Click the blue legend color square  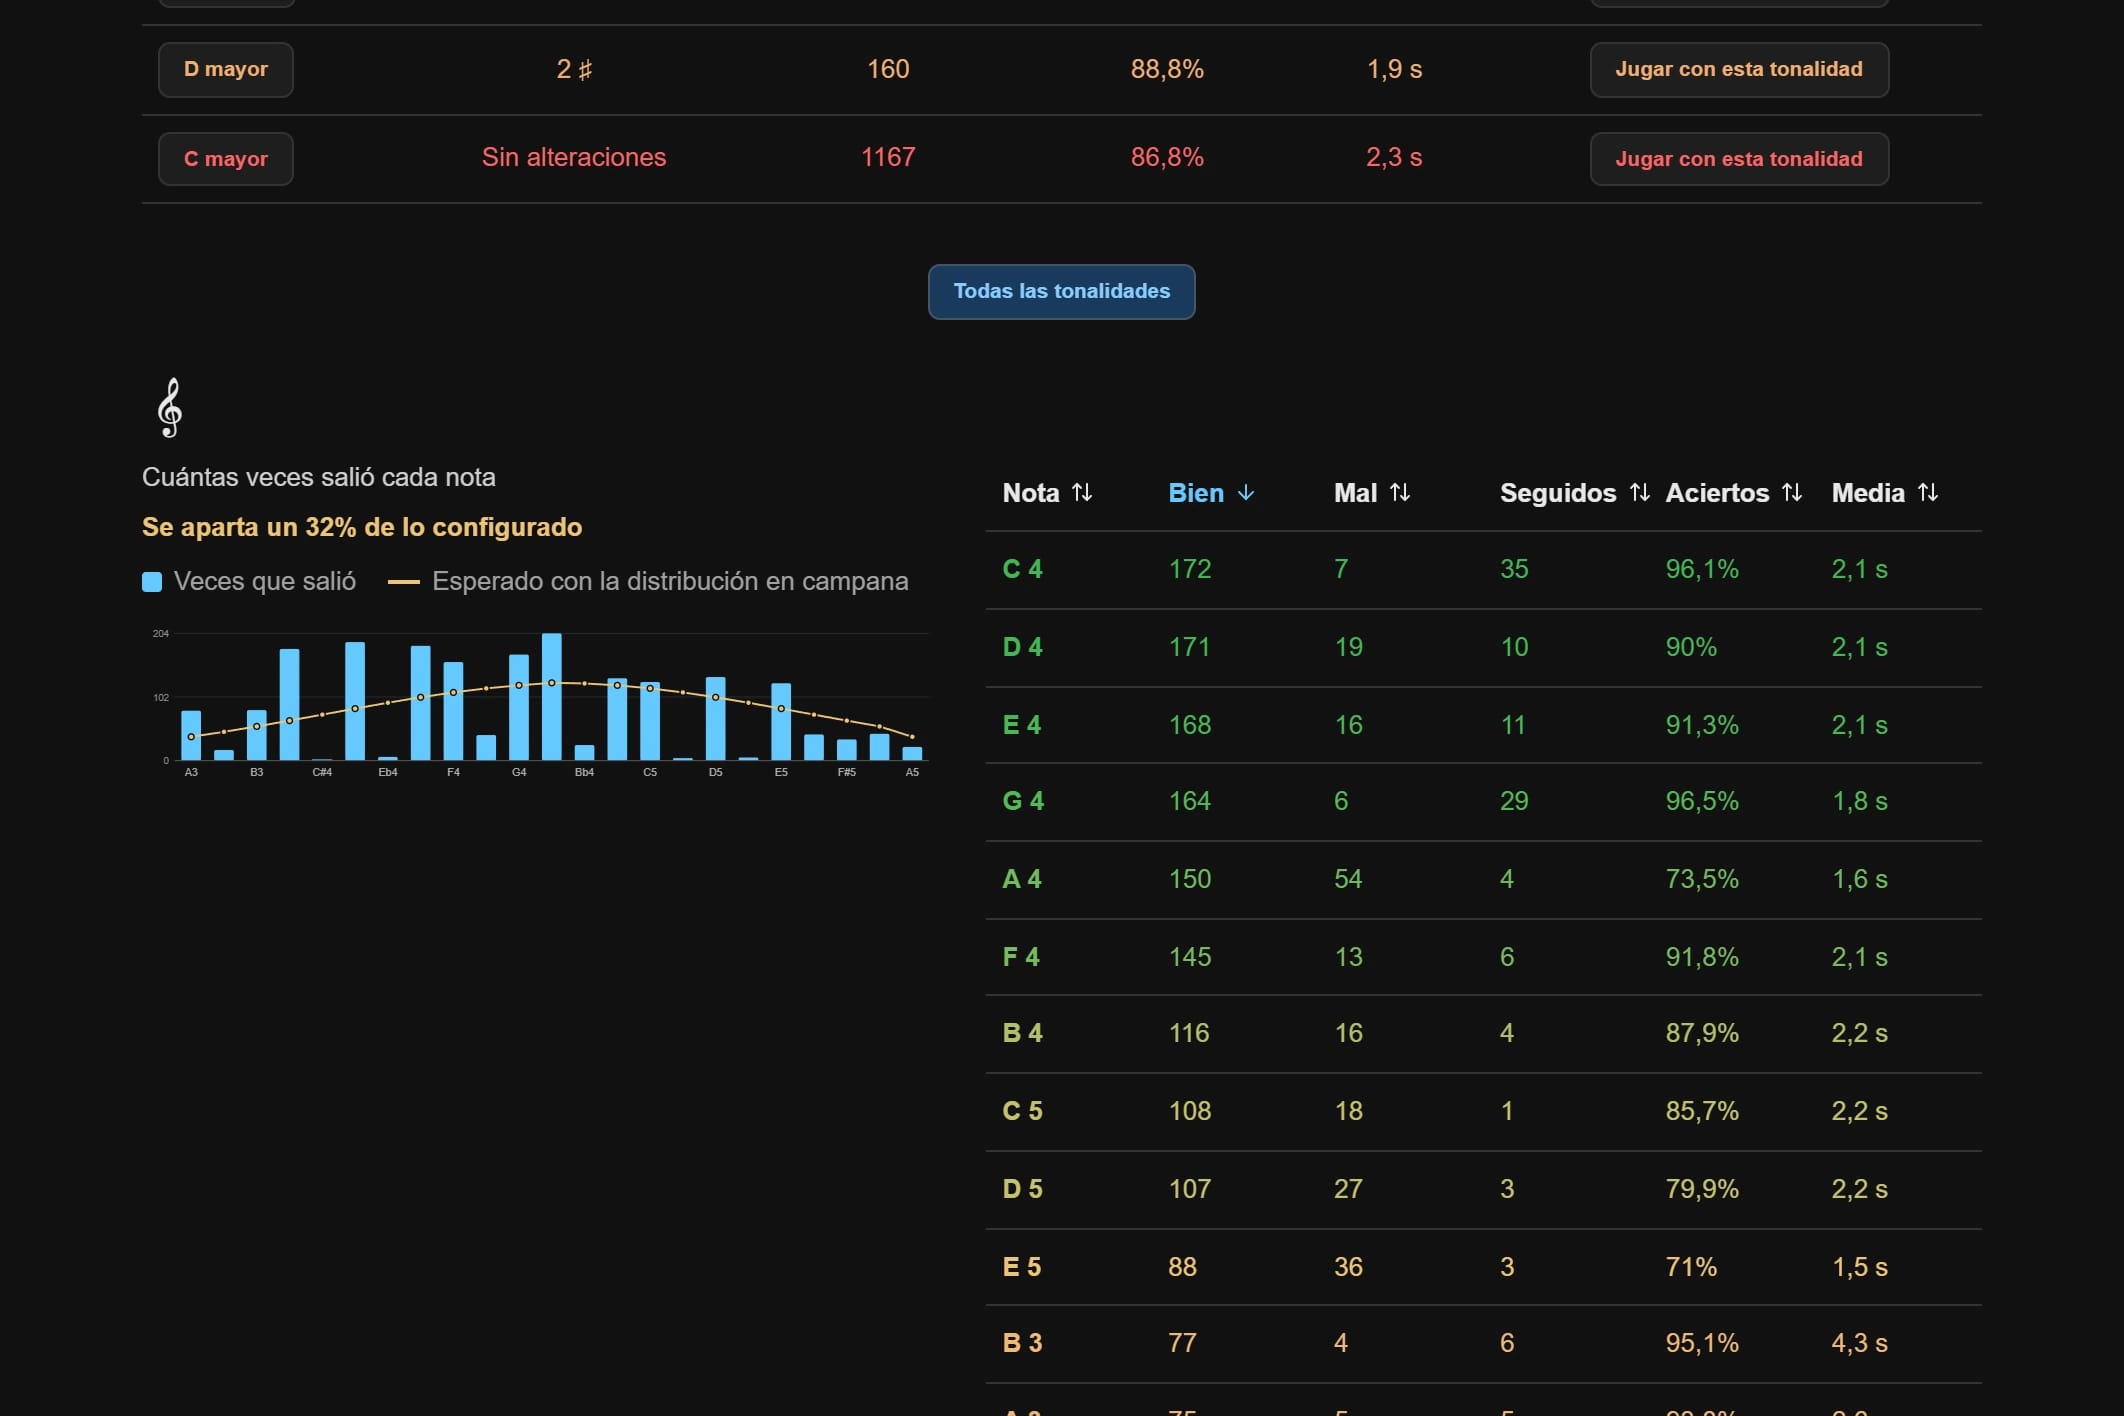[x=152, y=582]
